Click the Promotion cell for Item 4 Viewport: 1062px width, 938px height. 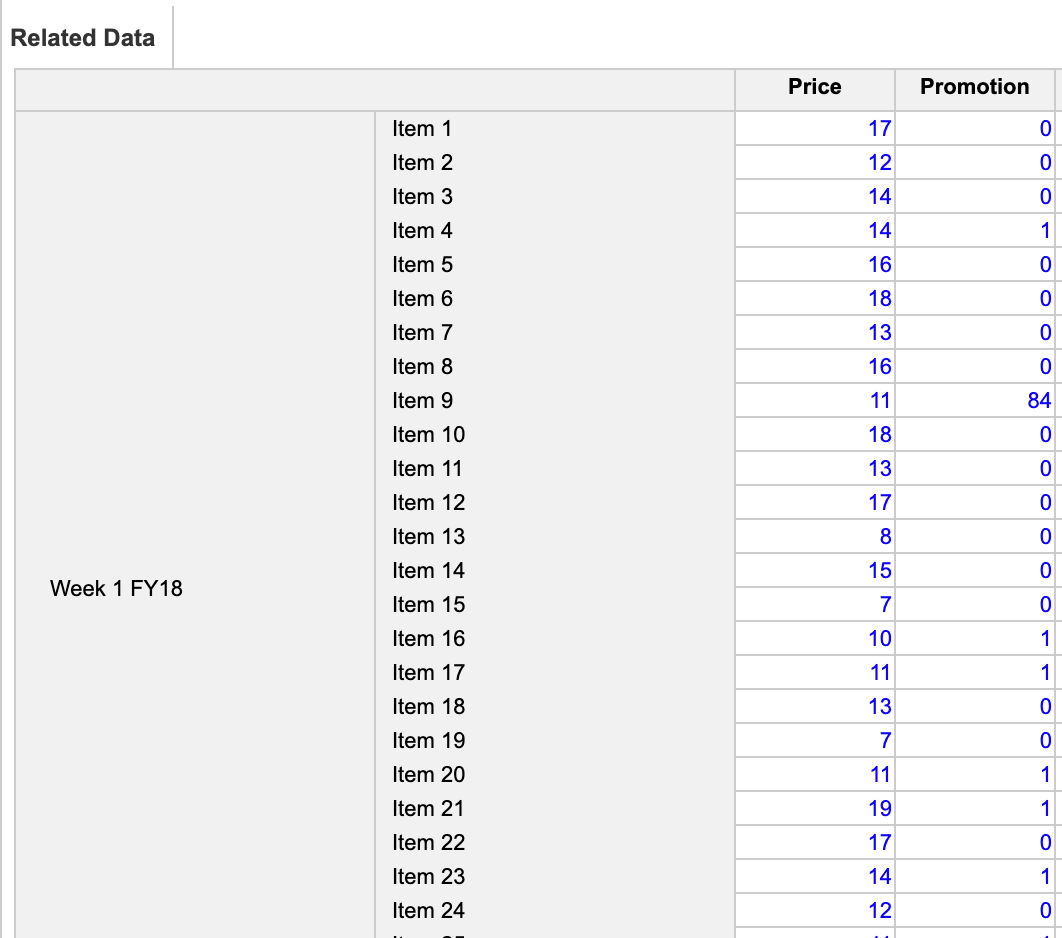click(975, 230)
